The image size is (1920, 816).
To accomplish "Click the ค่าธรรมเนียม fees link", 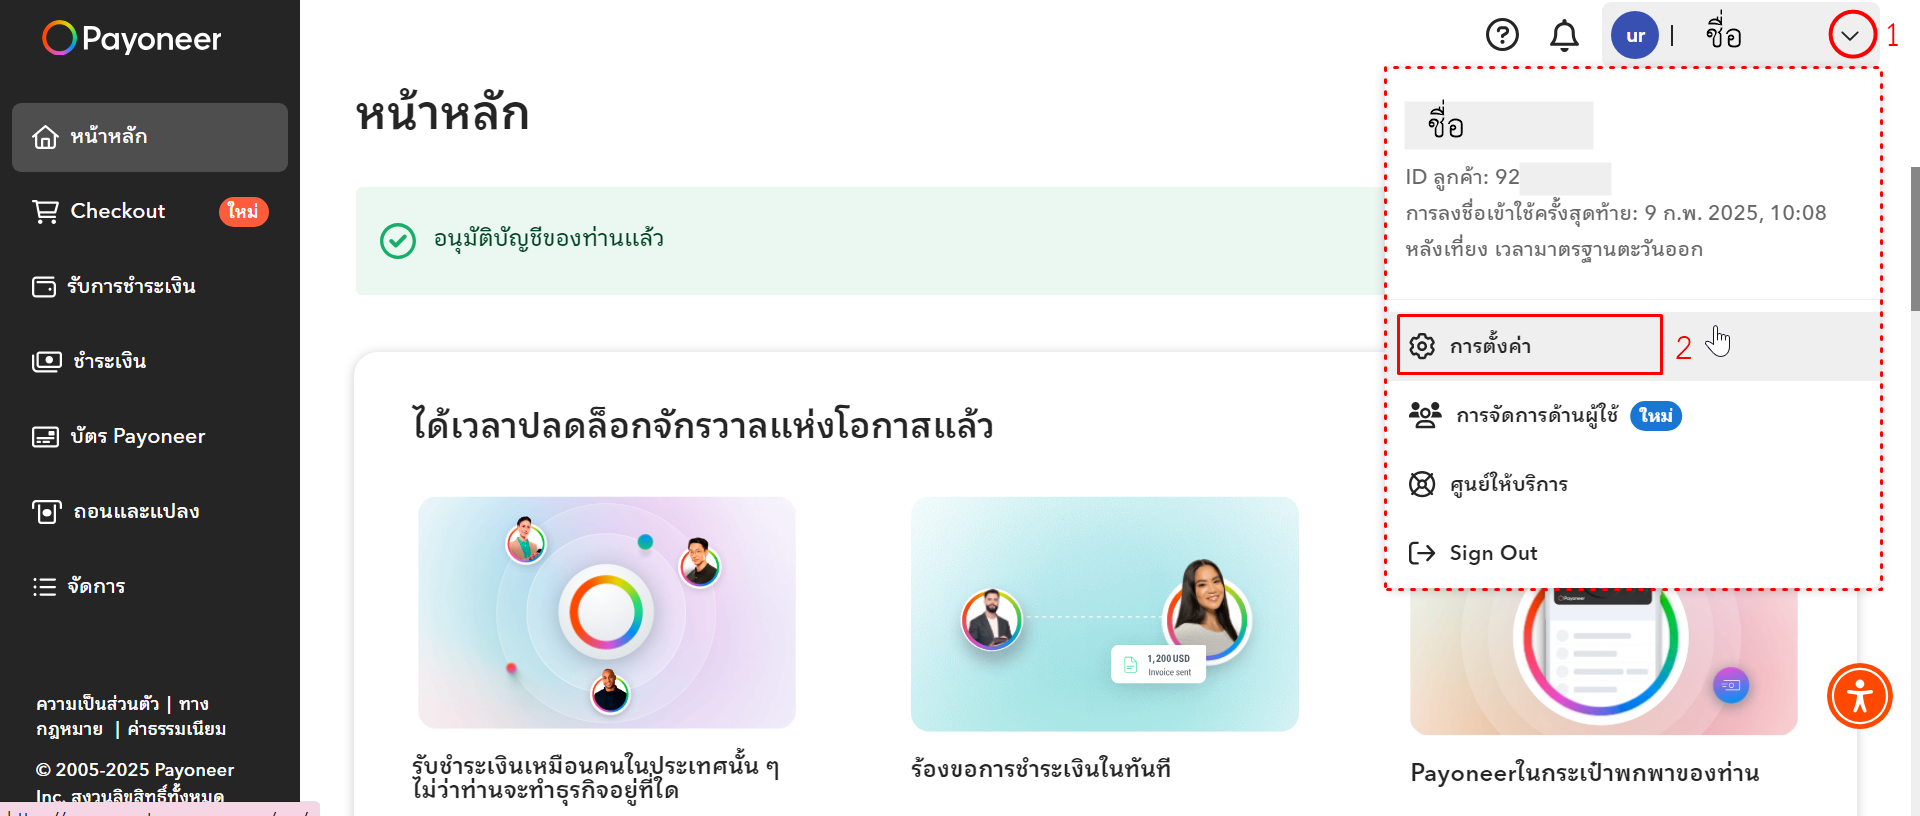I will pyautogui.click(x=177, y=729).
